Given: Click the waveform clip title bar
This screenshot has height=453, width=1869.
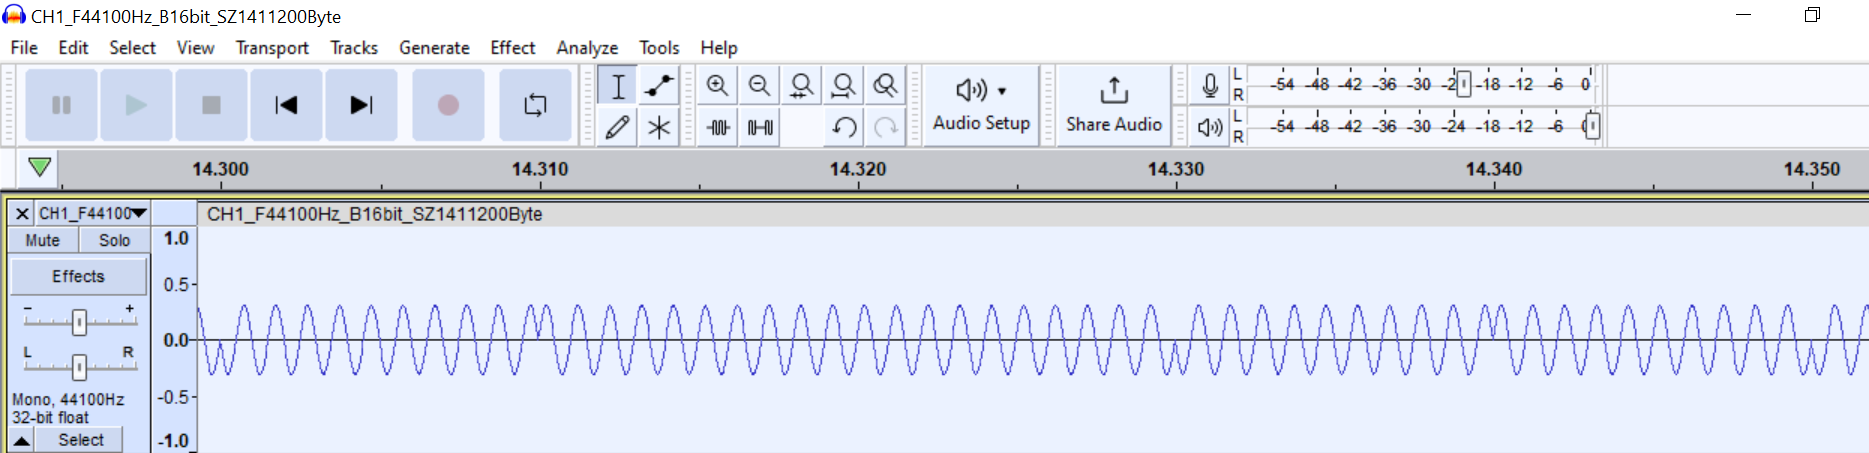Looking at the screenshot, I should pos(1033,214).
